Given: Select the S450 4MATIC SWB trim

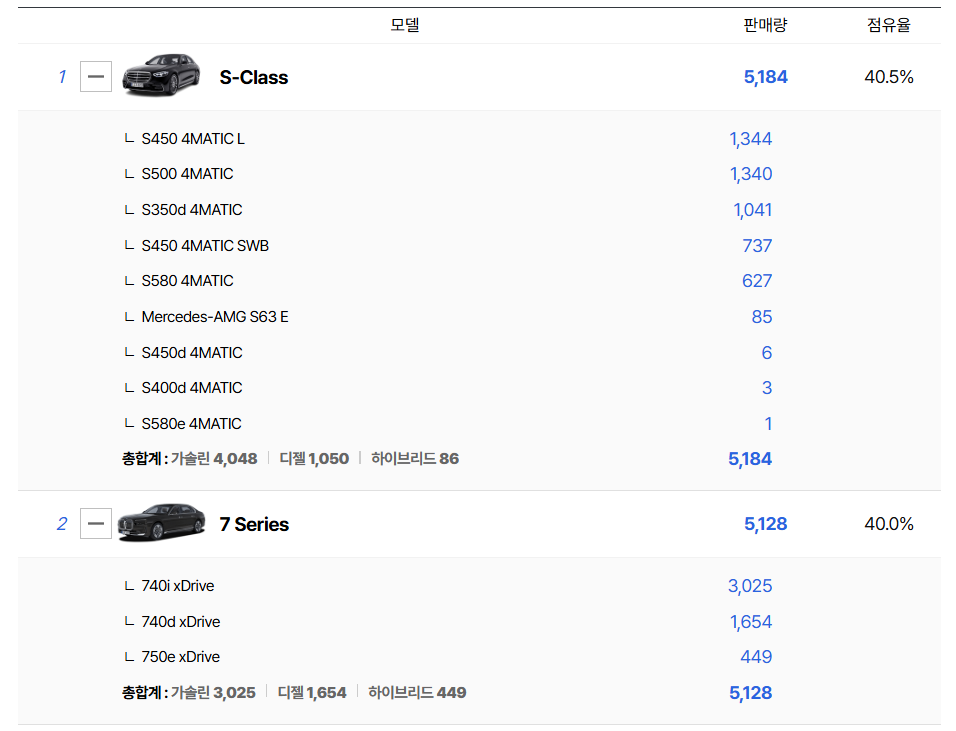Looking at the screenshot, I should click(x=204, y=246).
